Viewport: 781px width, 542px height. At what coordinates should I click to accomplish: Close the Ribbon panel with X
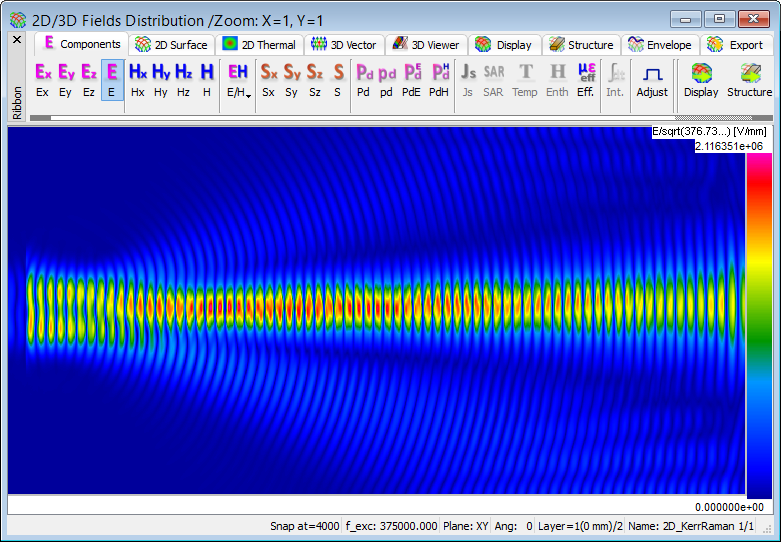click(16, 40)
